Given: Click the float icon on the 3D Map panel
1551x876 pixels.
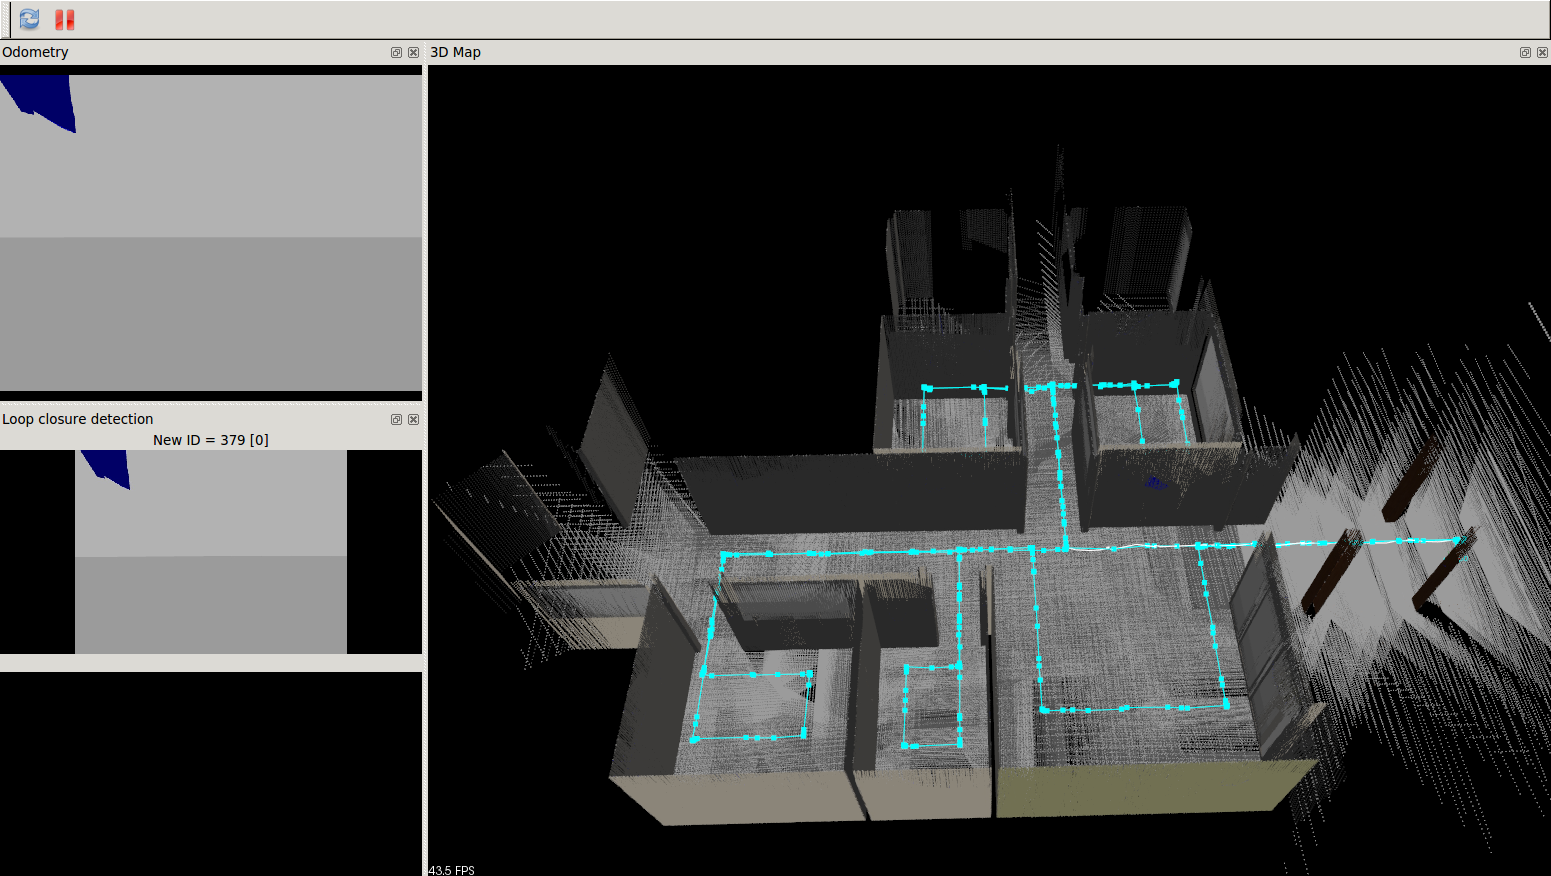Looking at the screenshot, I should [x=1524, y=52].
